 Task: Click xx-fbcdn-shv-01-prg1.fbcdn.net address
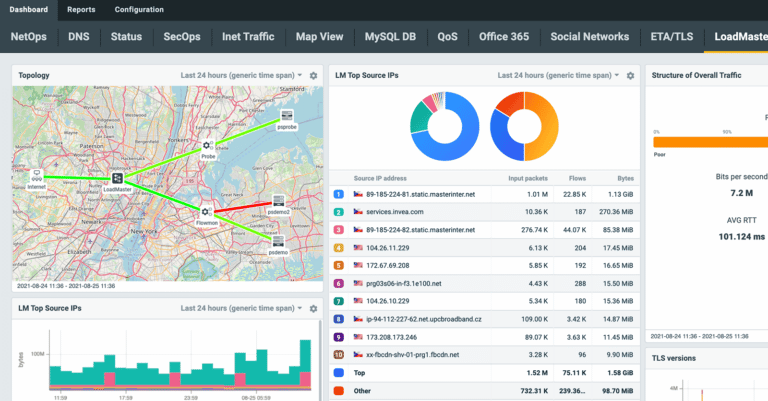pyautogui.click(x=413, y=354)
